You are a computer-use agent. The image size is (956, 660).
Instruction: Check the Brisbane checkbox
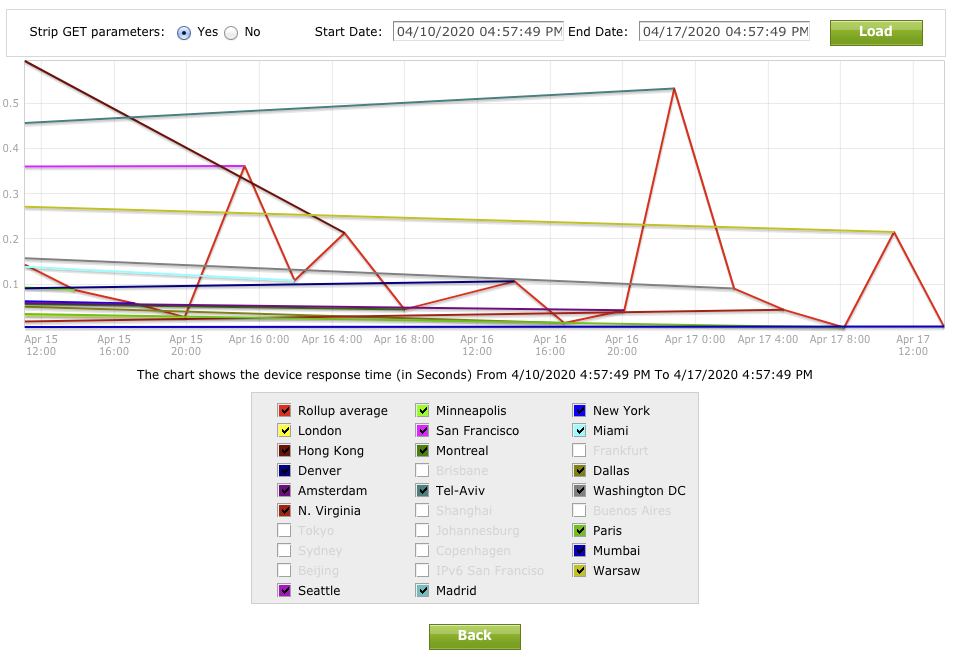coord(423,471)
